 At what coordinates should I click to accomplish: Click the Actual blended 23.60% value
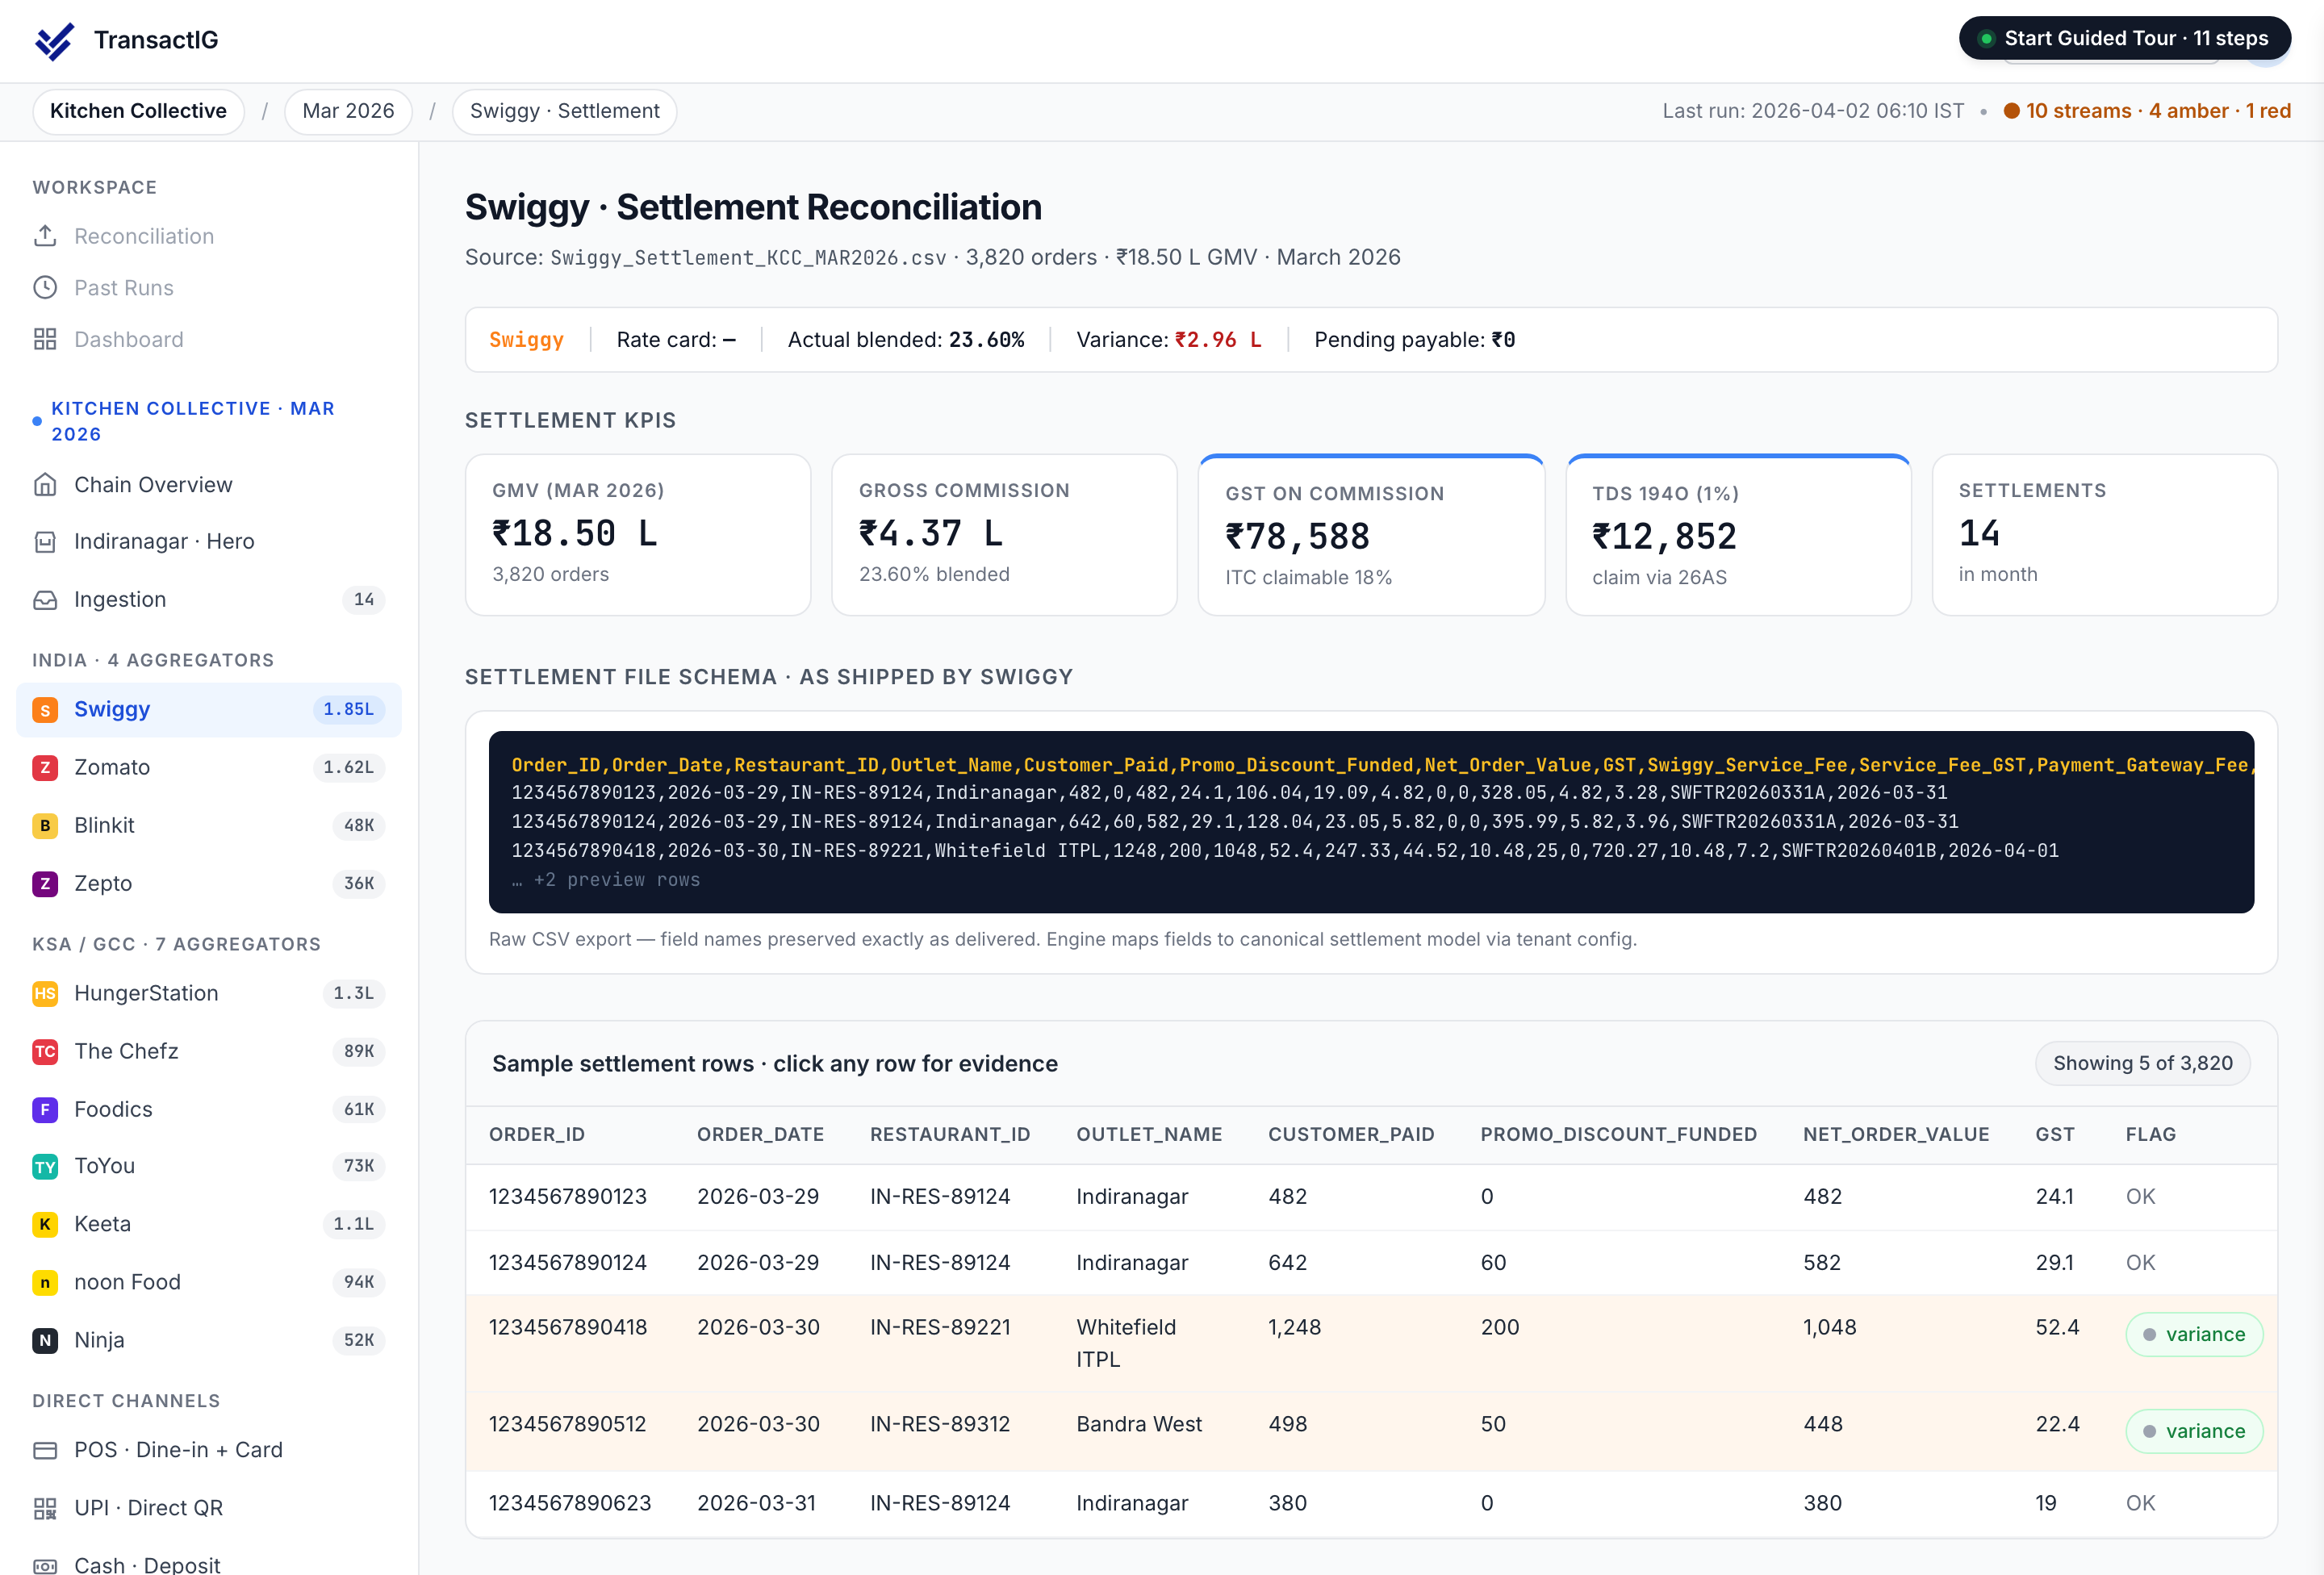point(986,340)
